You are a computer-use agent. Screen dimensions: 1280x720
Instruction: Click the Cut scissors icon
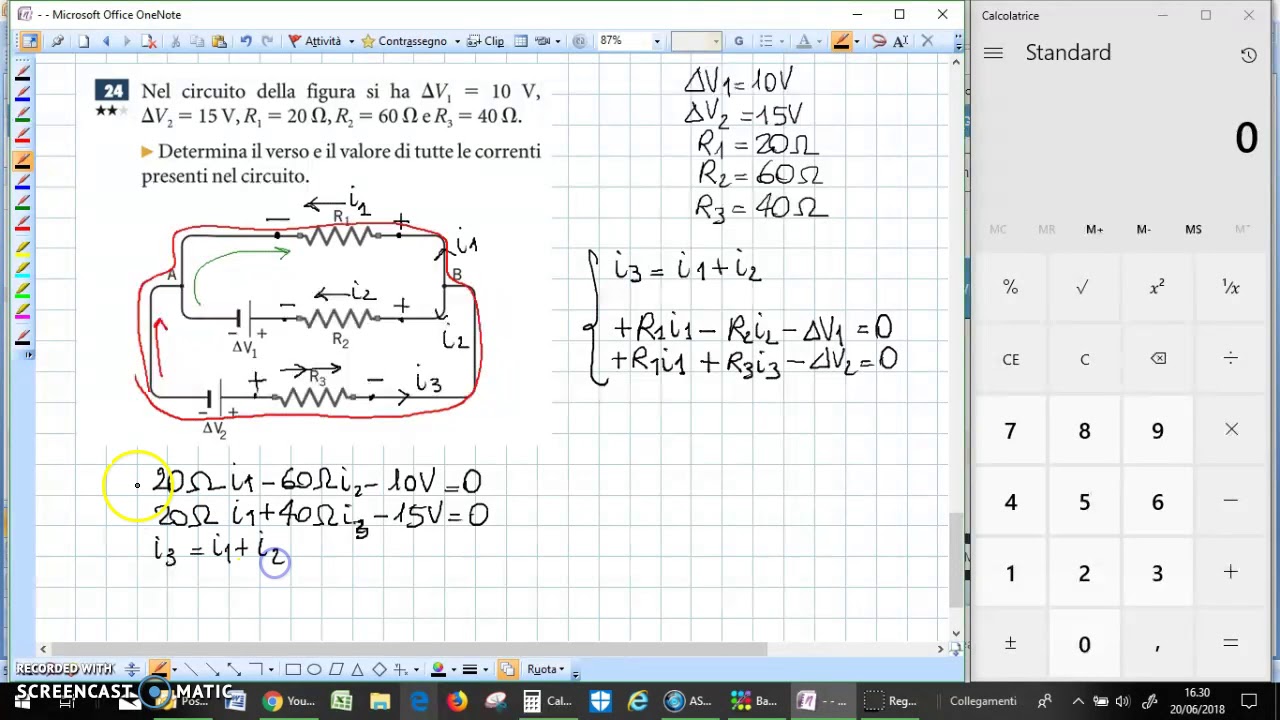pos(175,41)
